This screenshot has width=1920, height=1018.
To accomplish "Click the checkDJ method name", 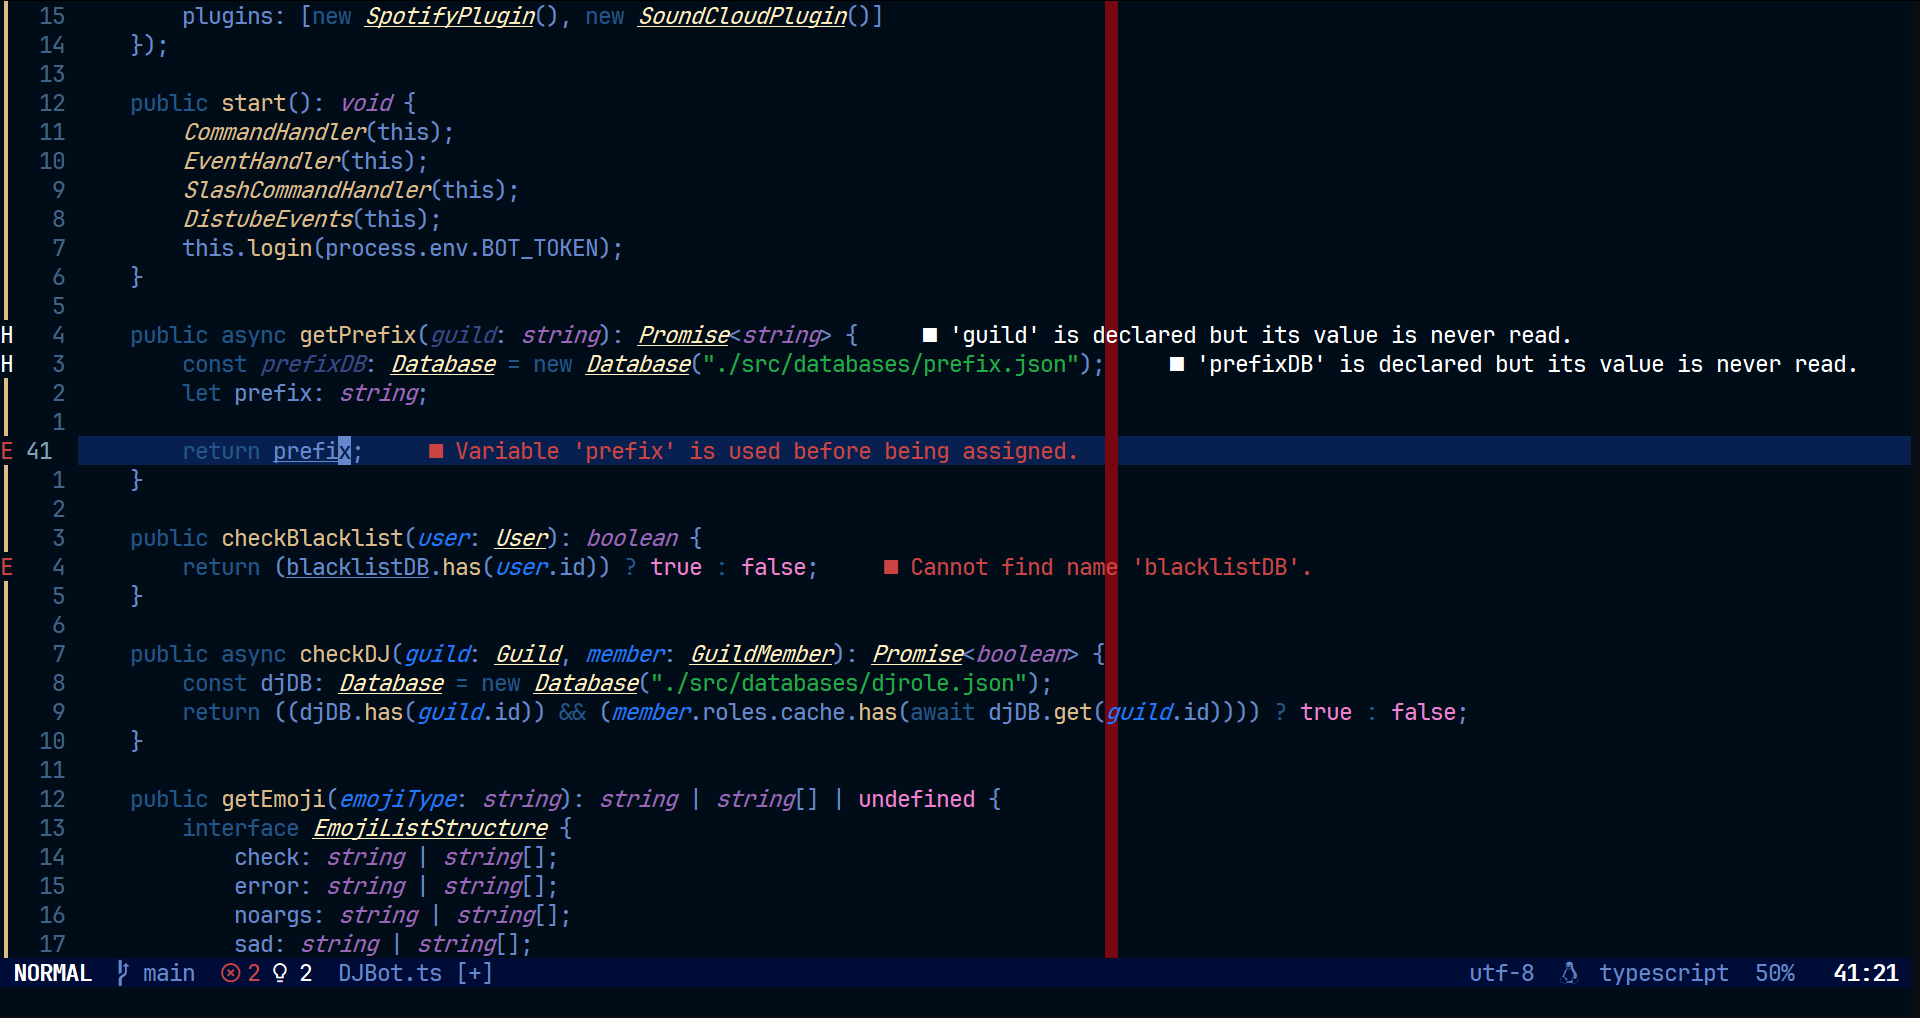I will pyautogui.click(x=345, y=654).
